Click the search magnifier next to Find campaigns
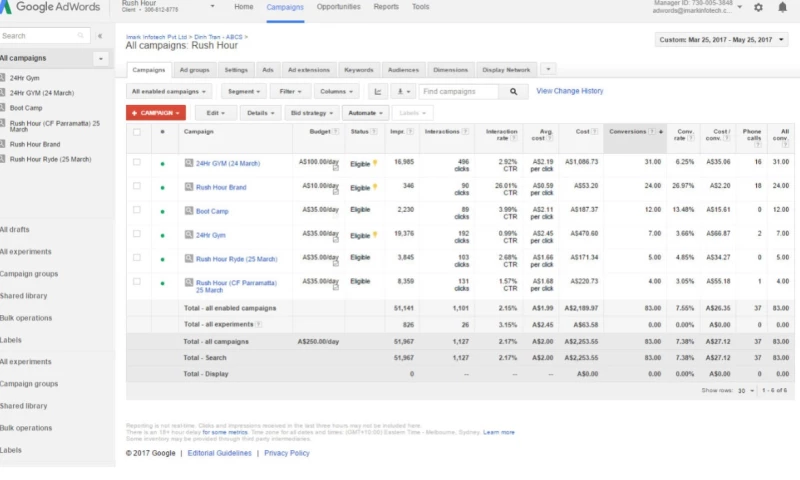This screenshot has width=800, height=480. tap(513, 91)
